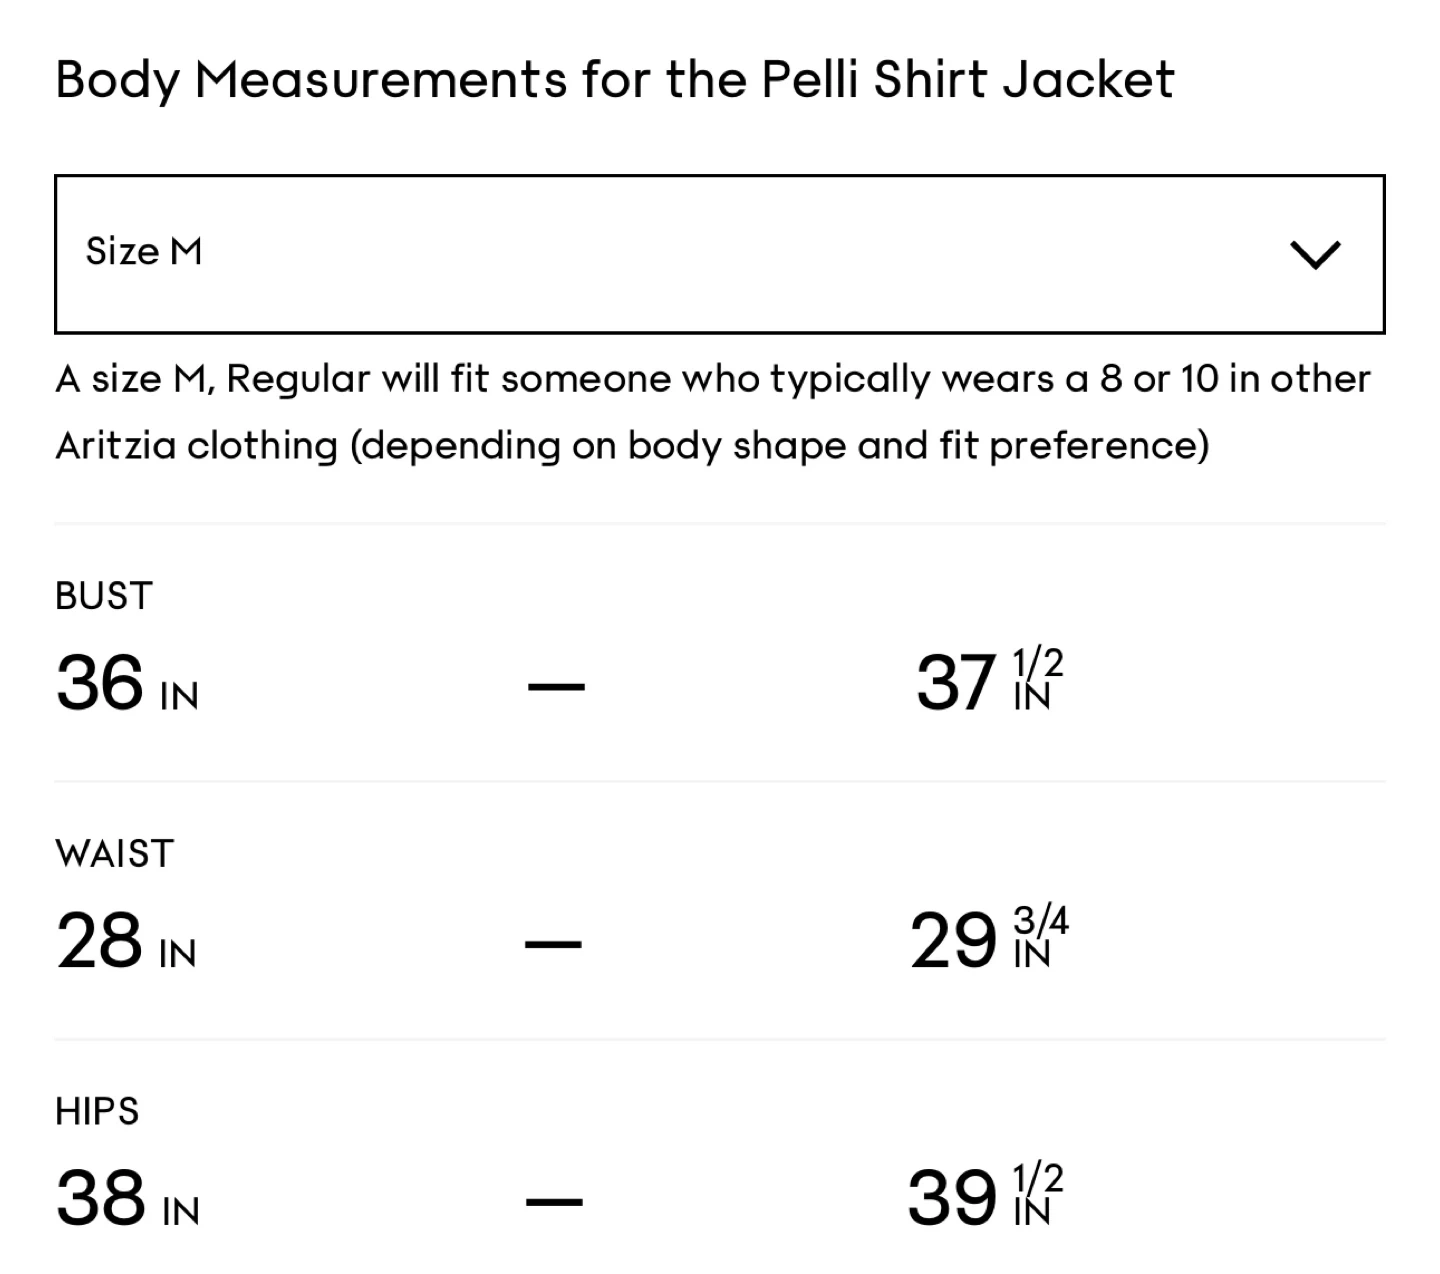Select the WAIST label

(115, 854)
